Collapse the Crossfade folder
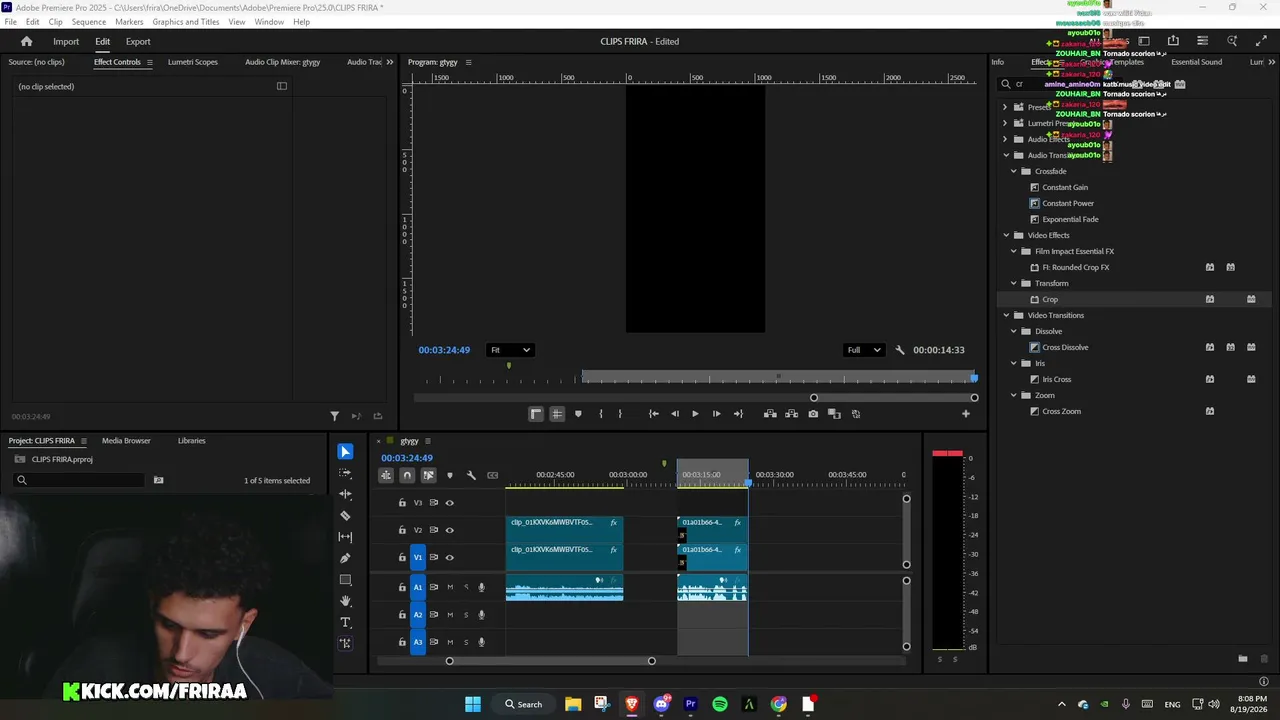Screen dimensions: 1280x720 tap(1013, 171)
